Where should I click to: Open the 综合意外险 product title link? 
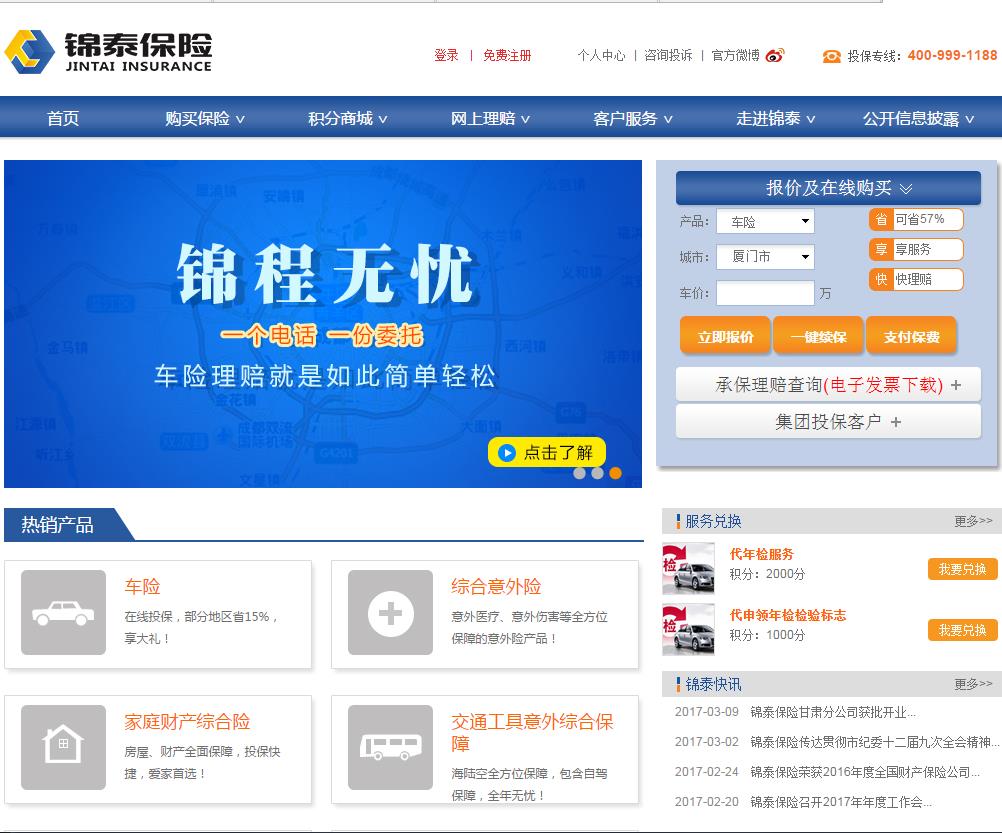(x=496, y=586)
